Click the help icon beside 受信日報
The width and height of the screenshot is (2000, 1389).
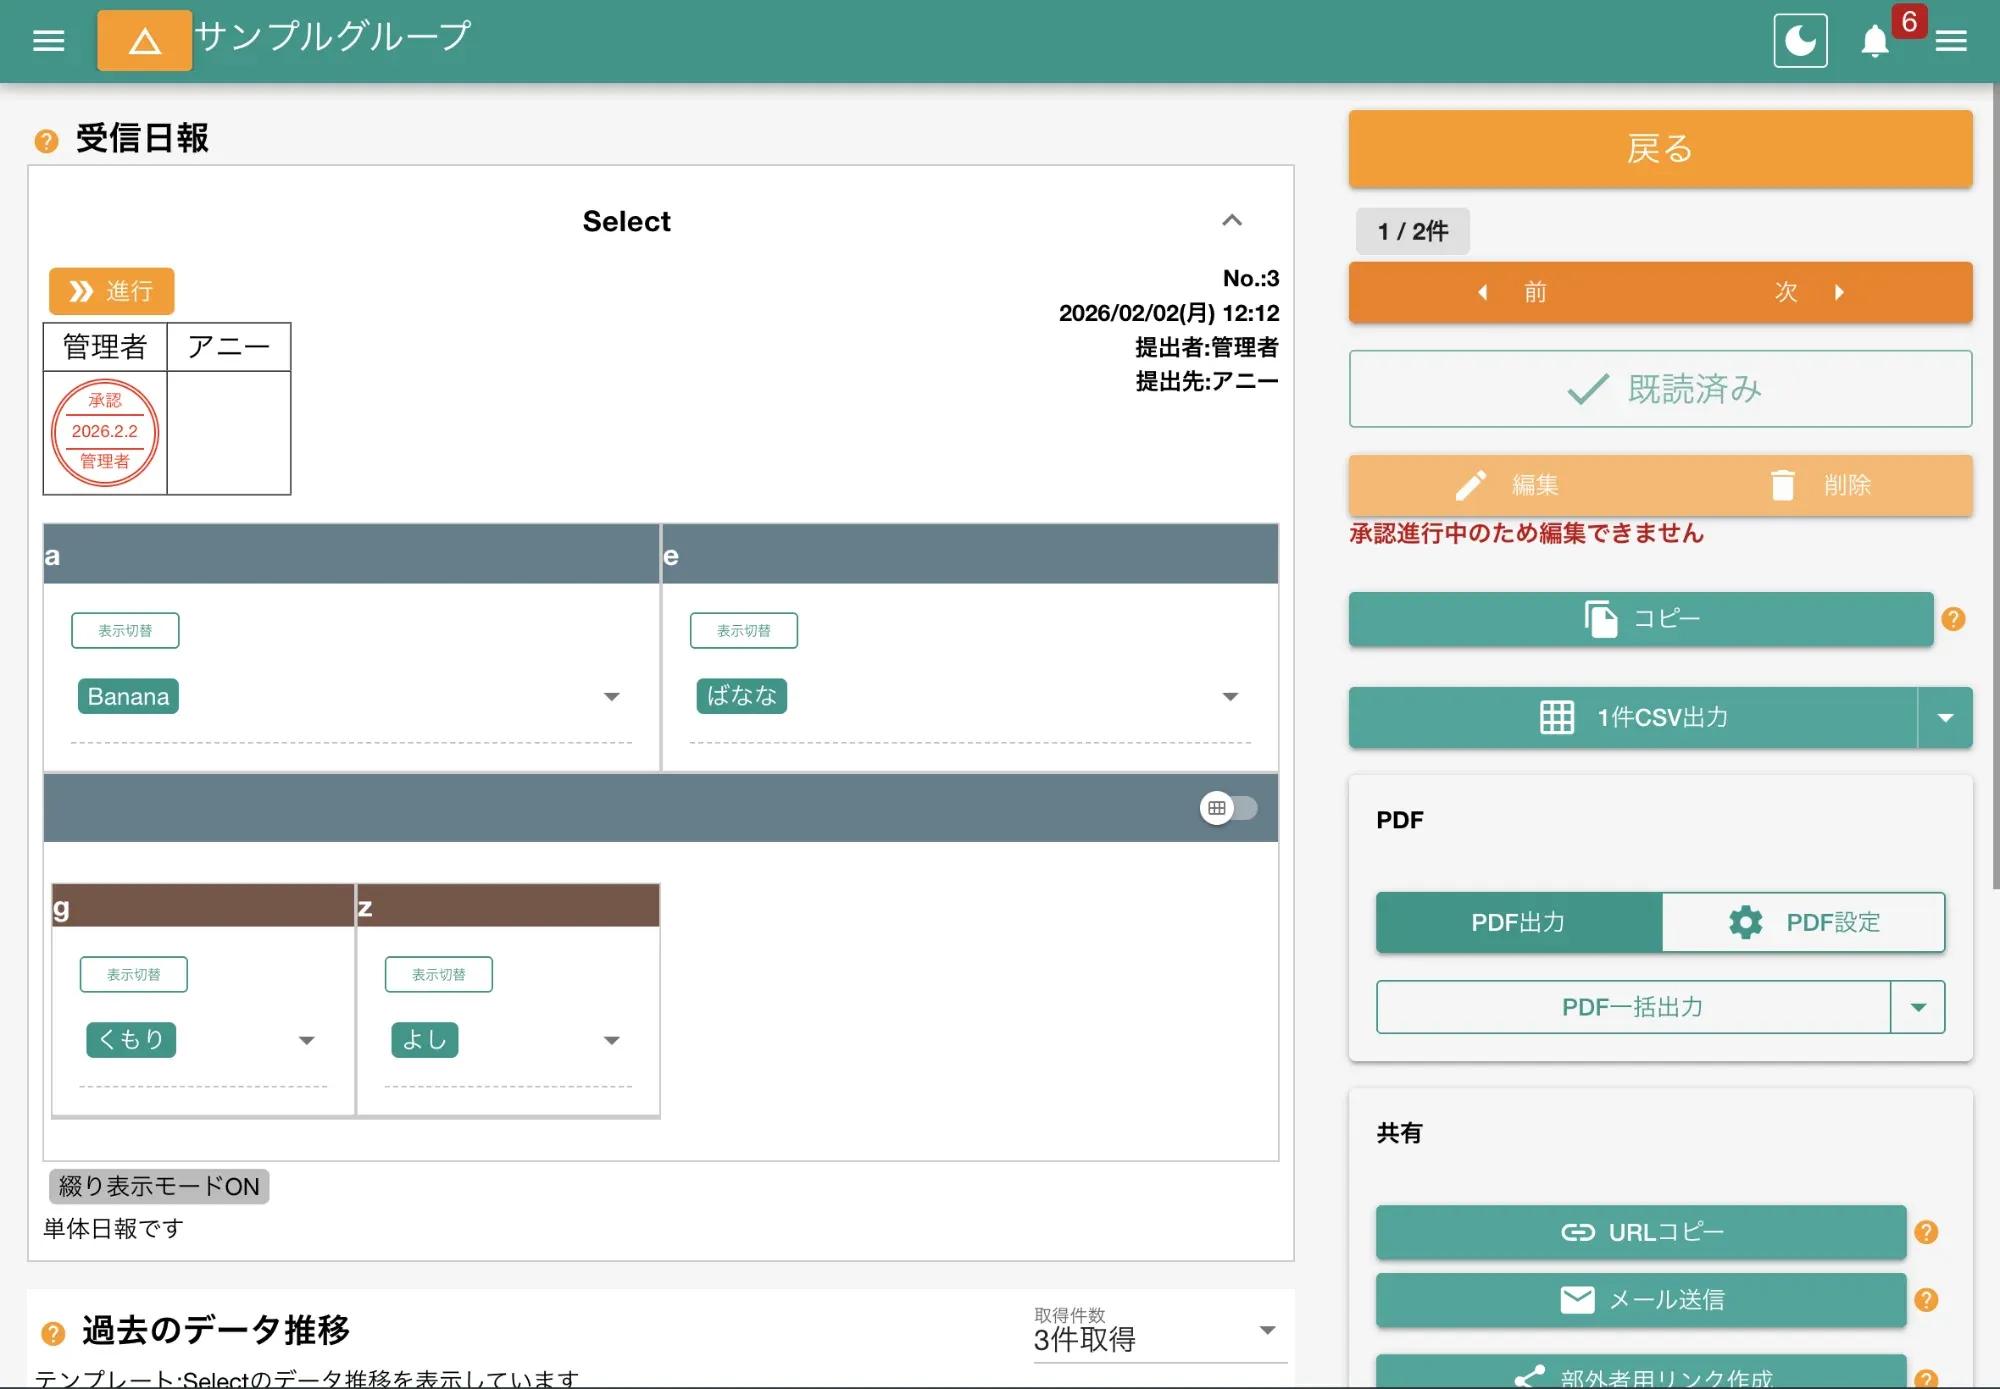click(46, 141)
